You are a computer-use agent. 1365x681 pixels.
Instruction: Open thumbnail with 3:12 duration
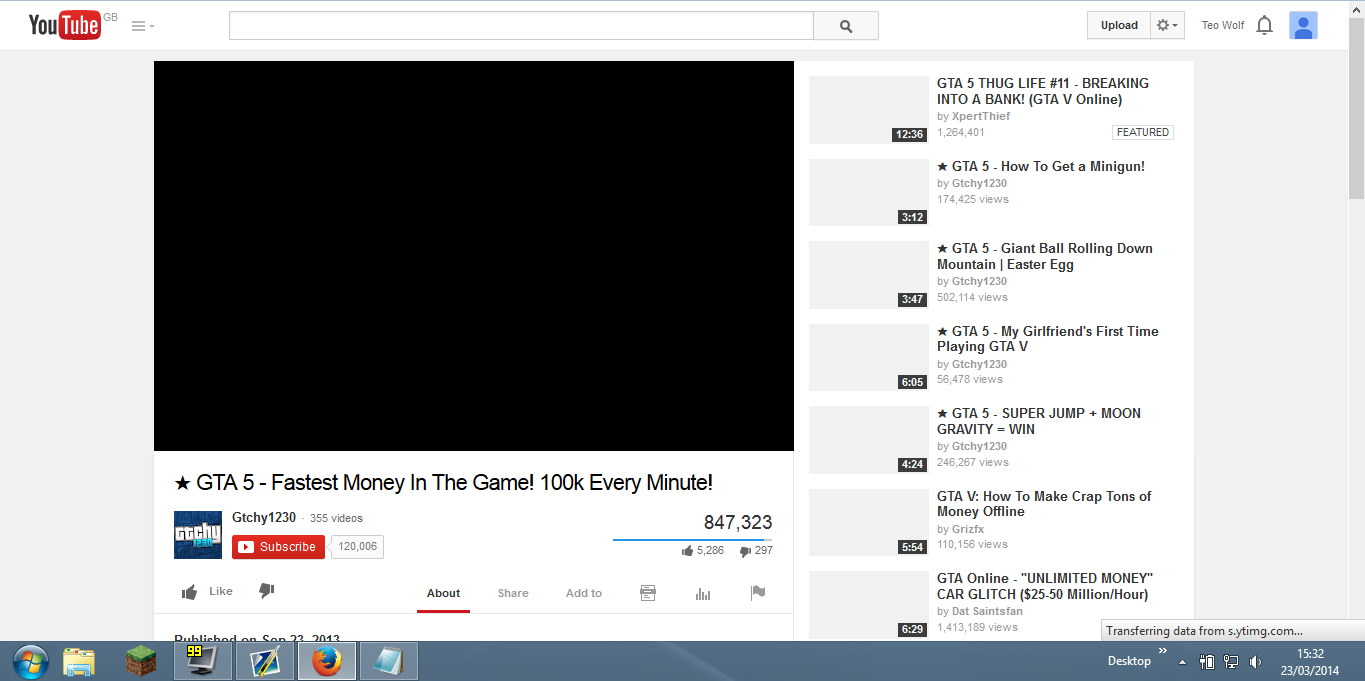868,192
